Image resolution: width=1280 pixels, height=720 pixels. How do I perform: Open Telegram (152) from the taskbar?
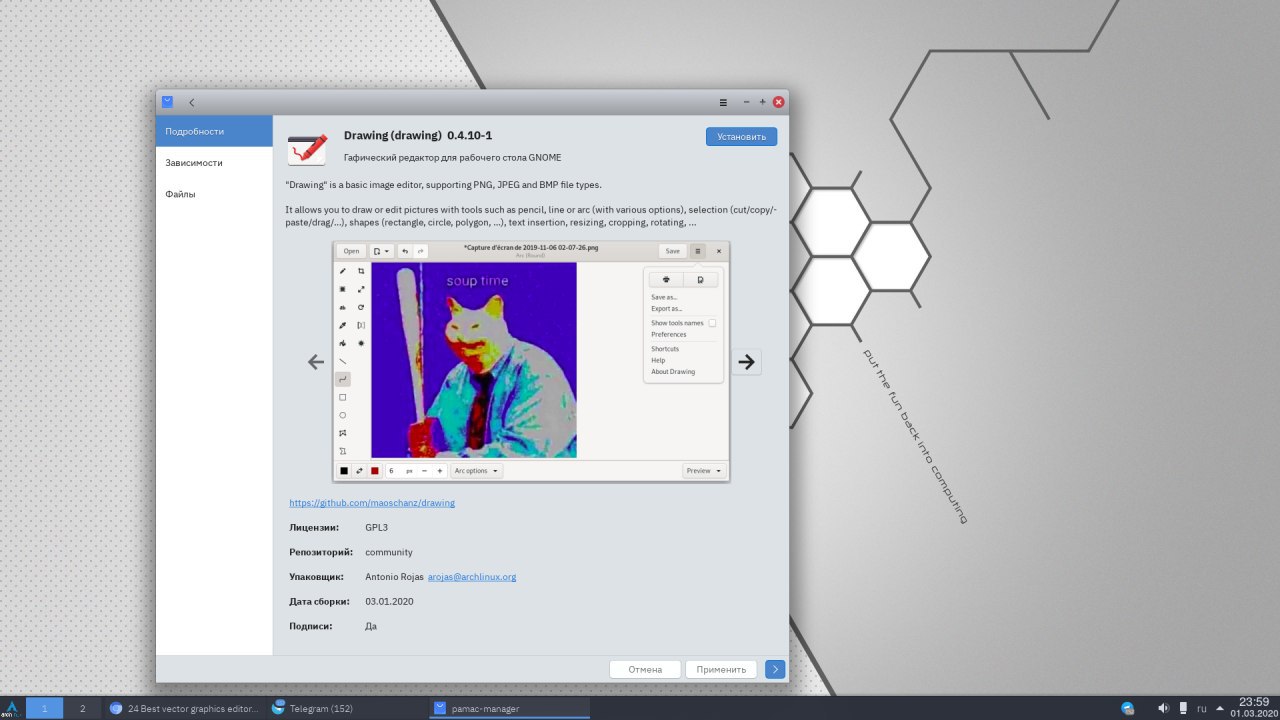pyautogui.click(x=345, y=708)
